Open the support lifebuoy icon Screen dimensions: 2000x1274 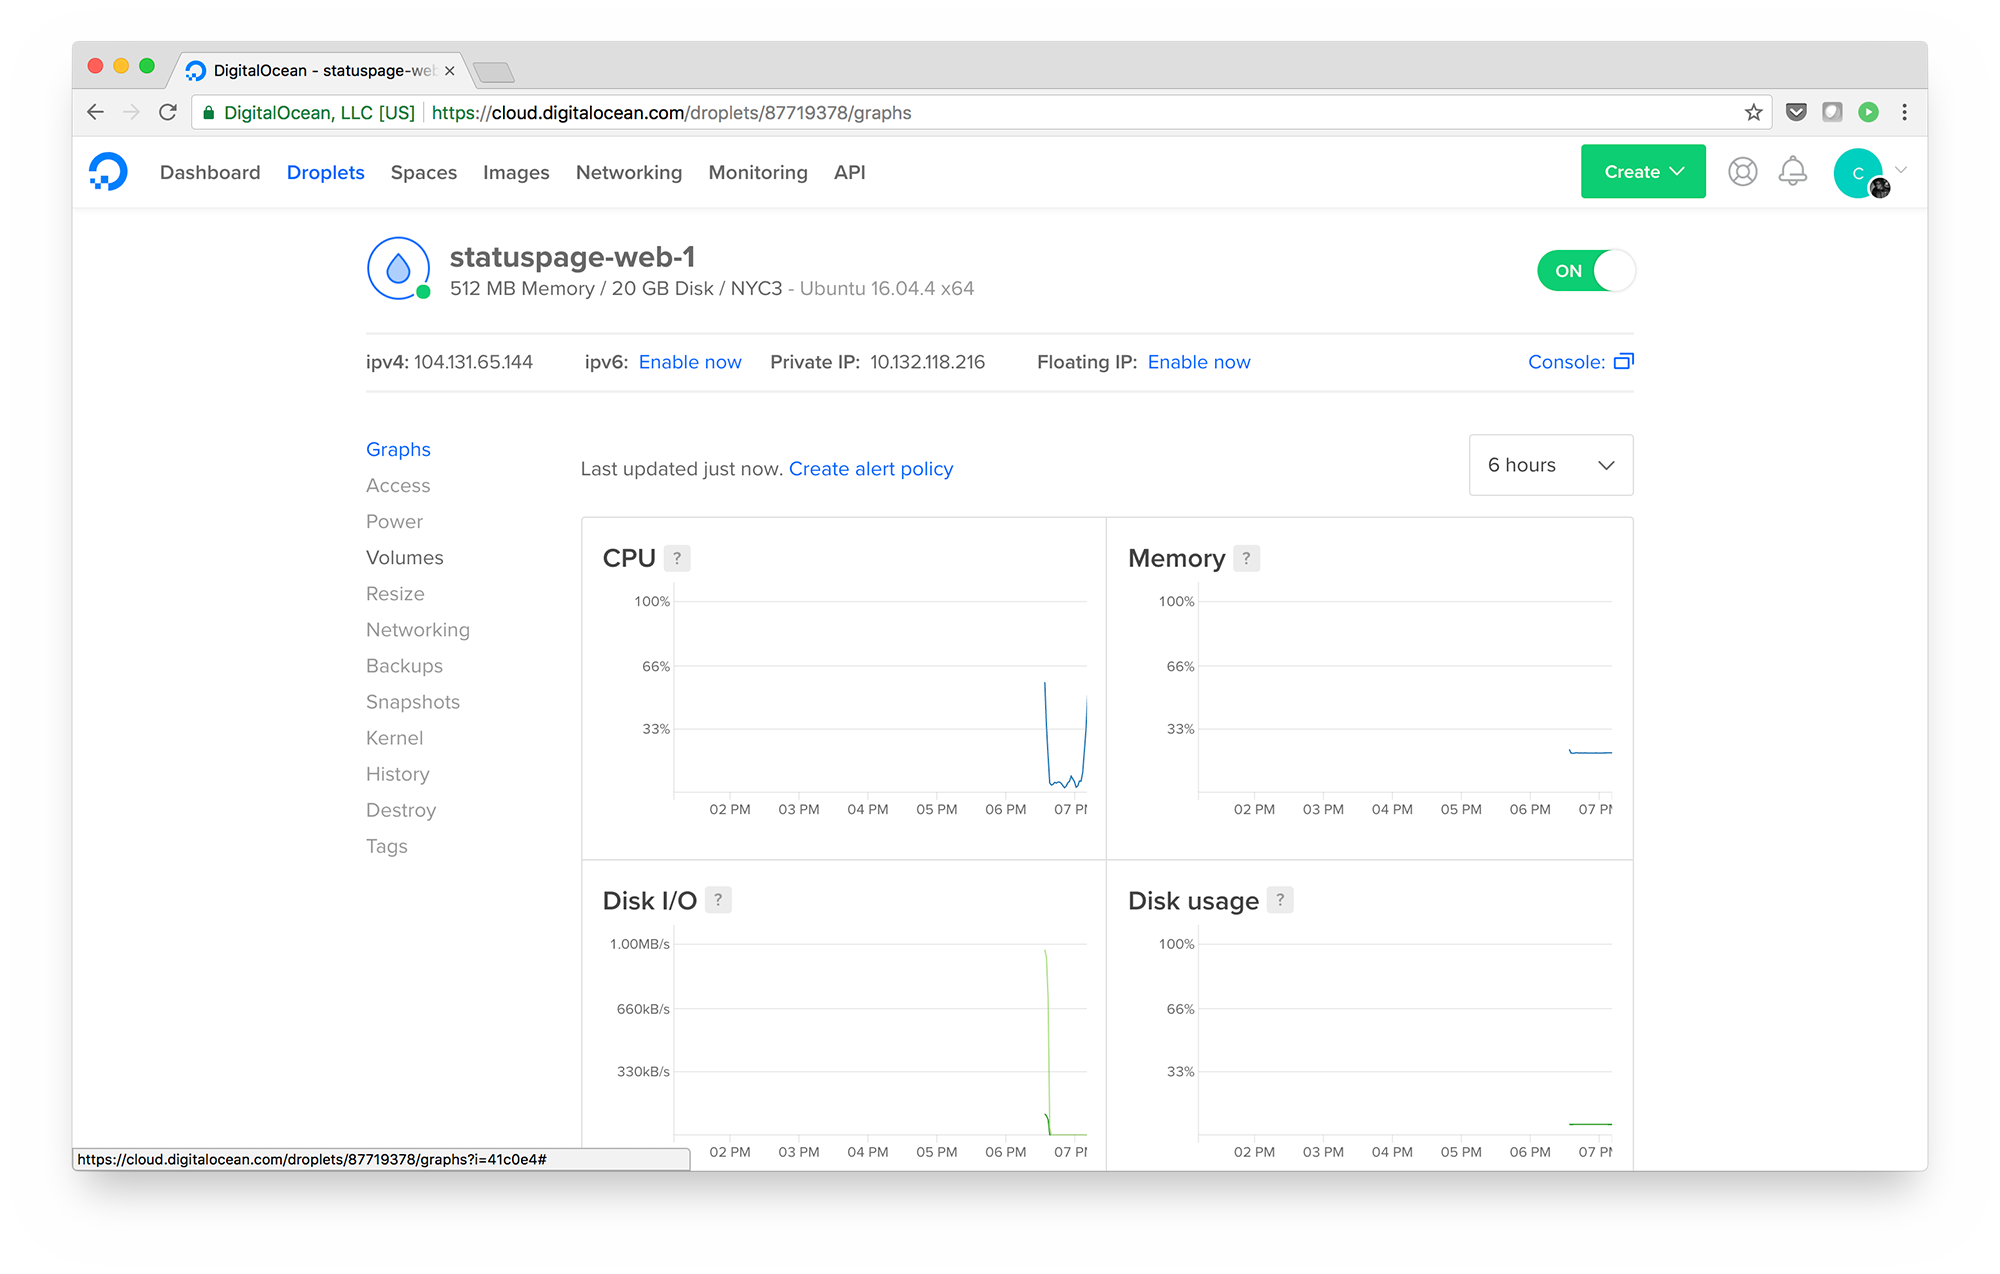[x=1742, y=172]
